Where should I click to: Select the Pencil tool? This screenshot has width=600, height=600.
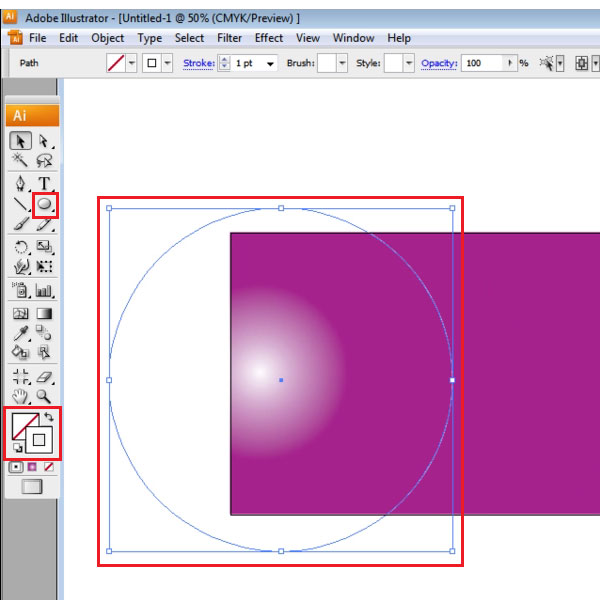(44, 225)
